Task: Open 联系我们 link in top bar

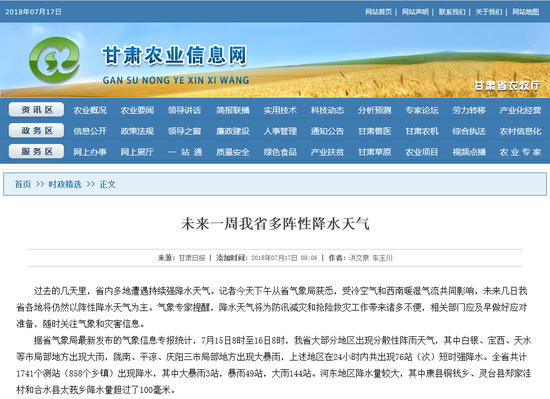Action: (x=452, y=12)
